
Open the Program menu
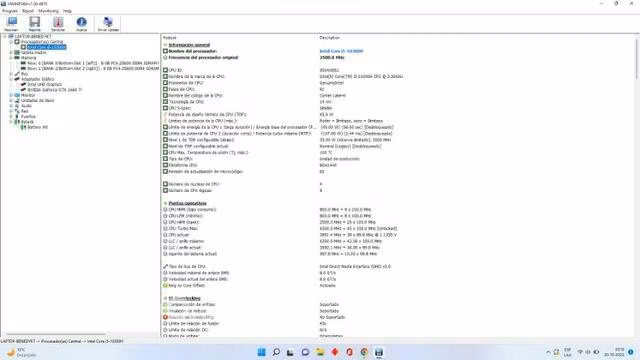(10, 11)
